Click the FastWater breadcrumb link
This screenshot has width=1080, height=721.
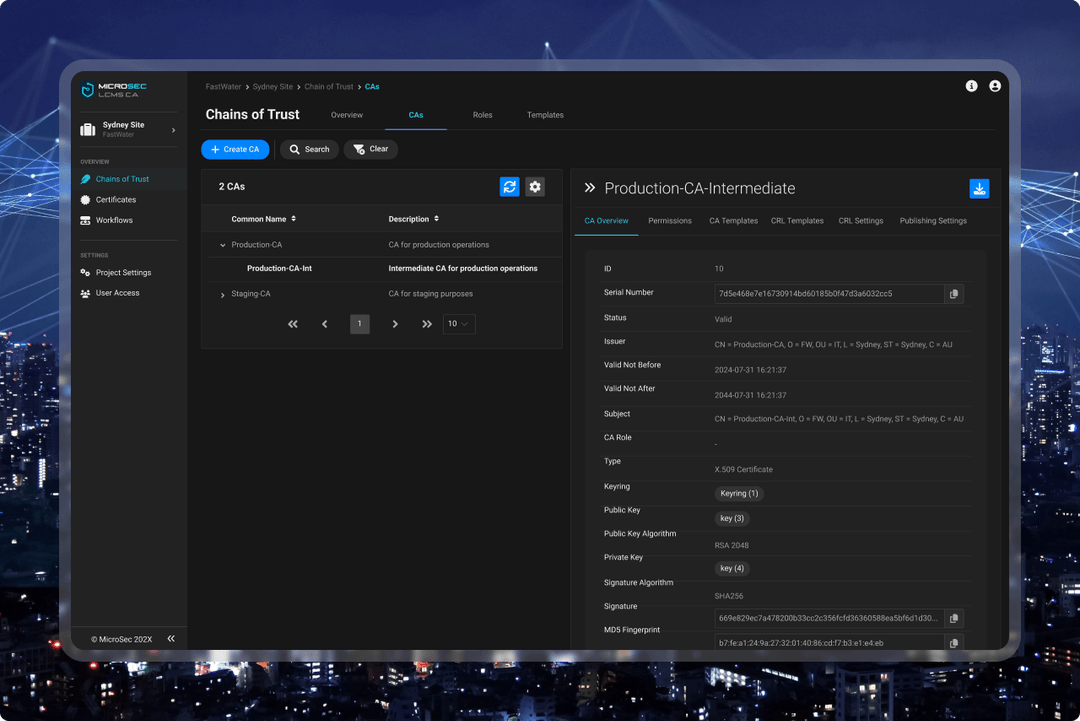223,87
